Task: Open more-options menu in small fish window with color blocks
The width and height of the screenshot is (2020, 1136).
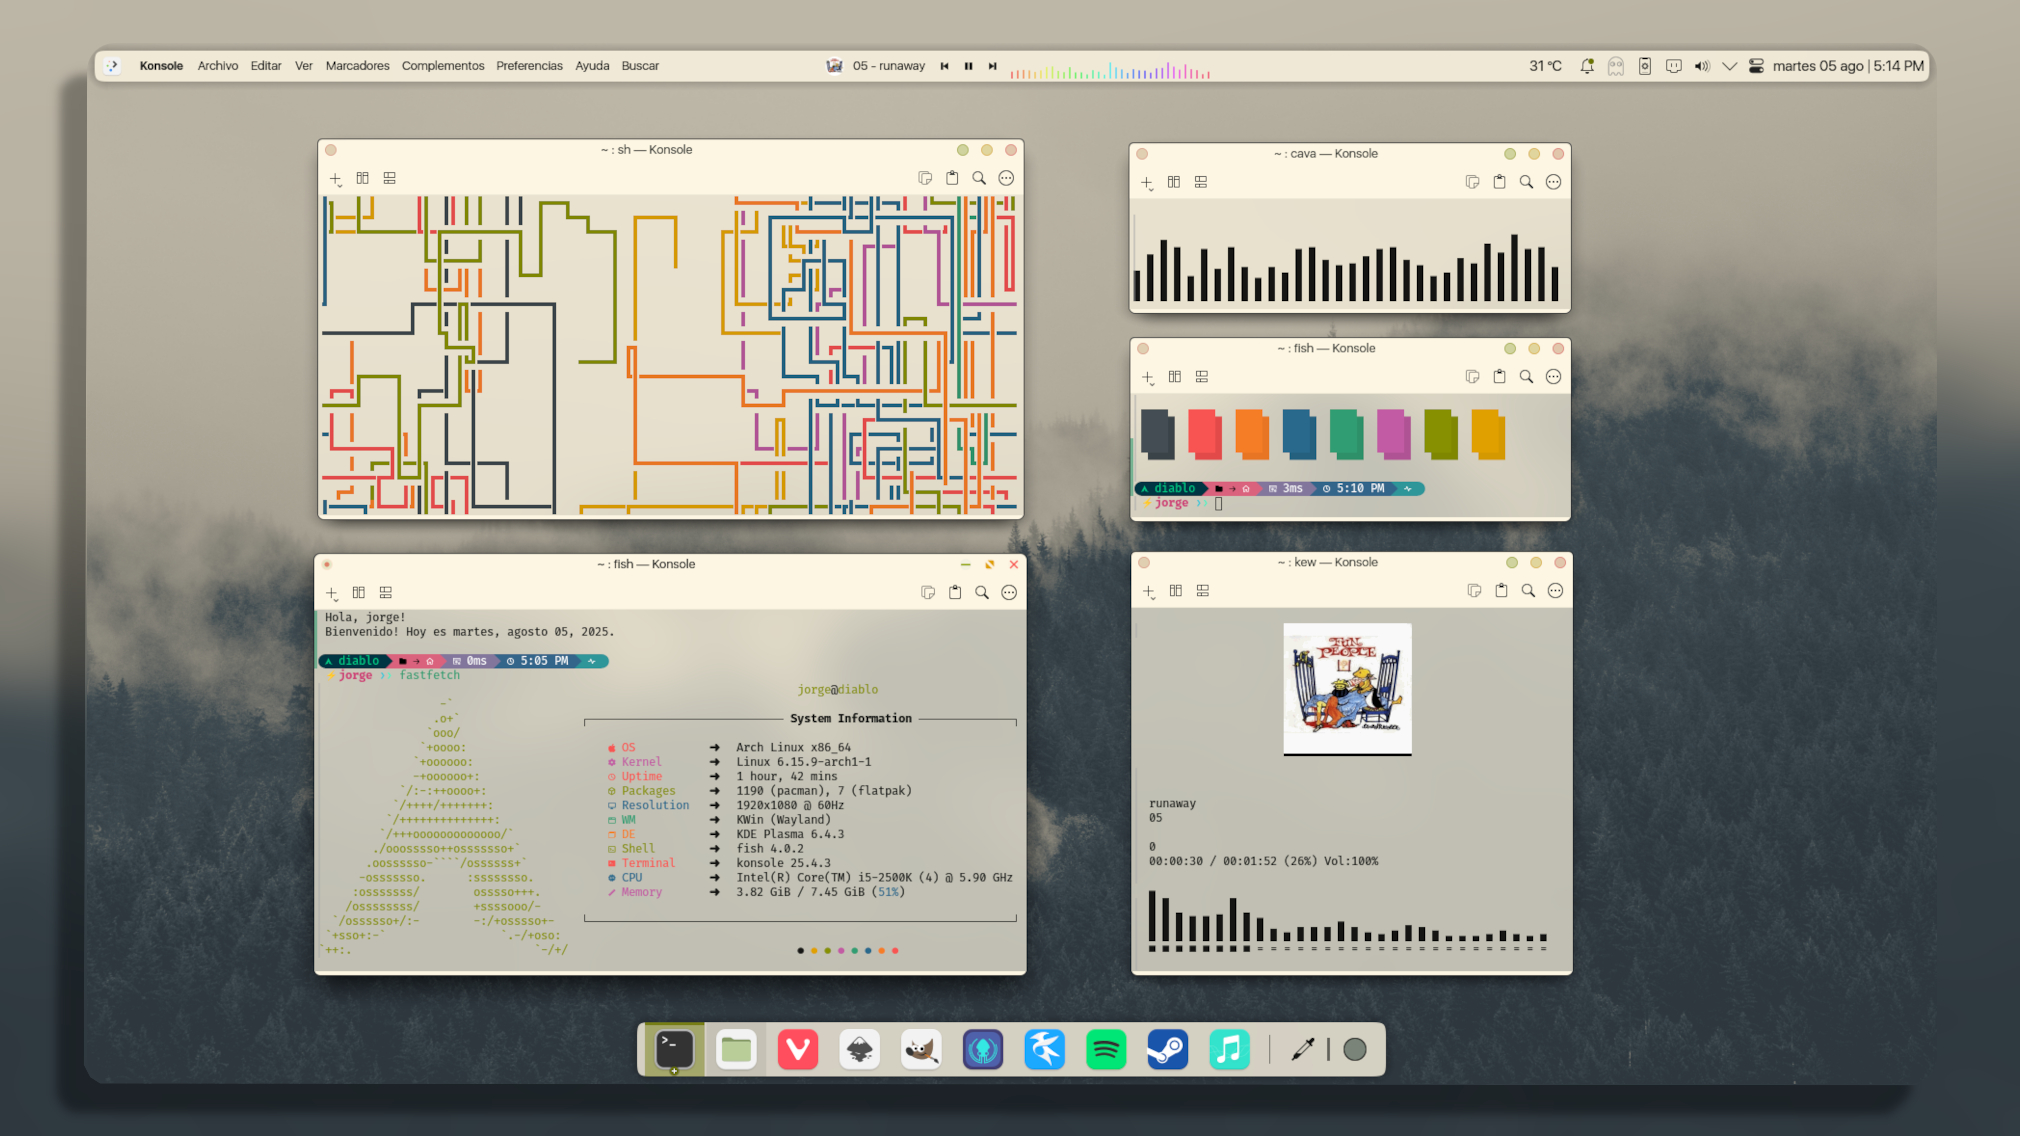Action: point(1553,377)
